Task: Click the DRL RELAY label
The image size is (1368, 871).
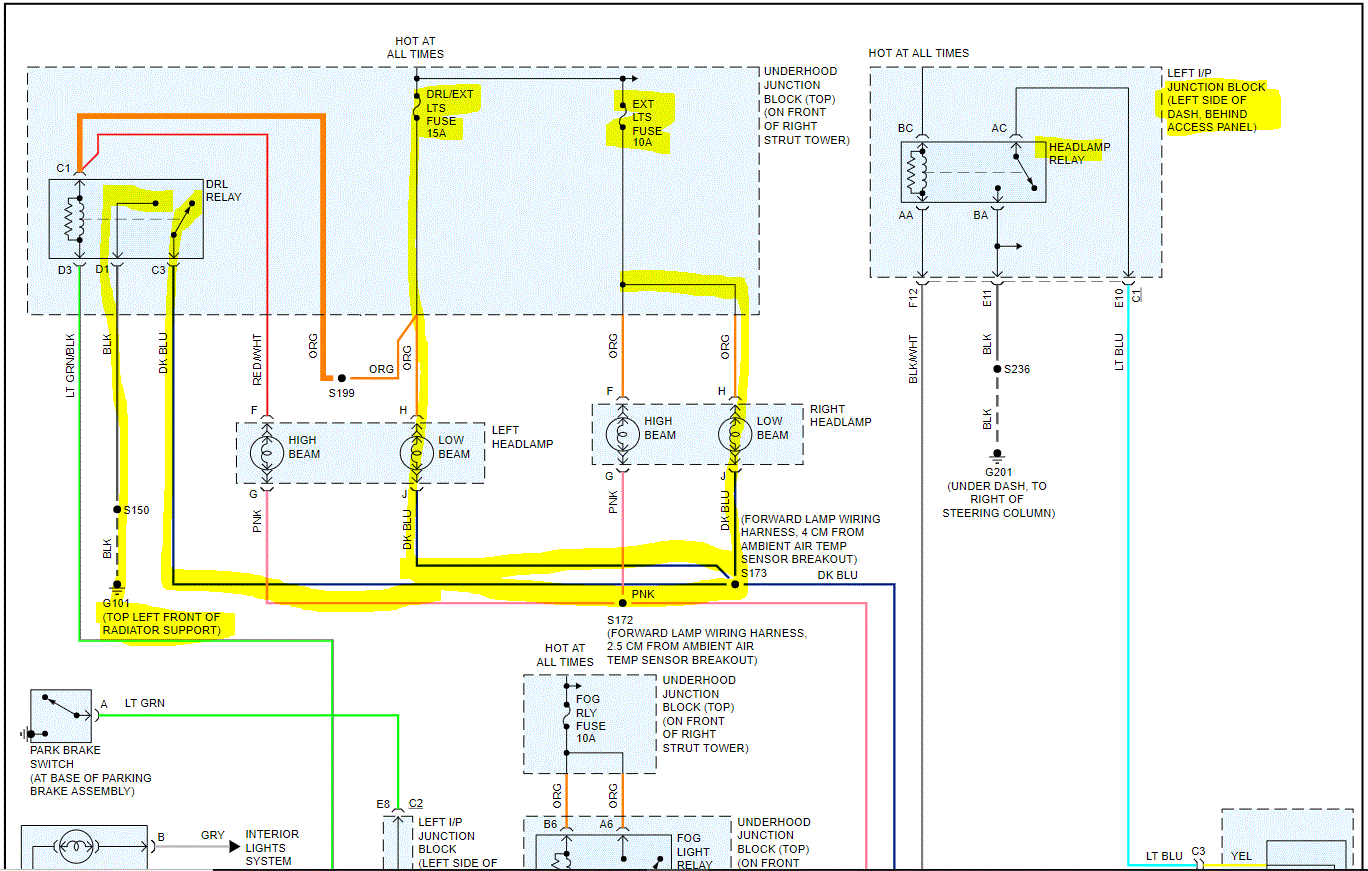Action: click(x=224, y=191)
